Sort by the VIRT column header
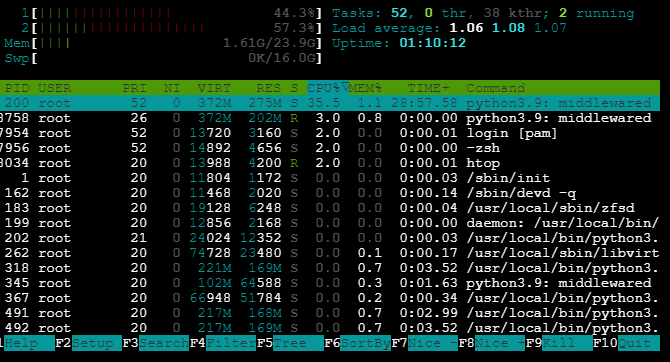The height and width of the screenshot is (362, 670). (x=214, y=88)
